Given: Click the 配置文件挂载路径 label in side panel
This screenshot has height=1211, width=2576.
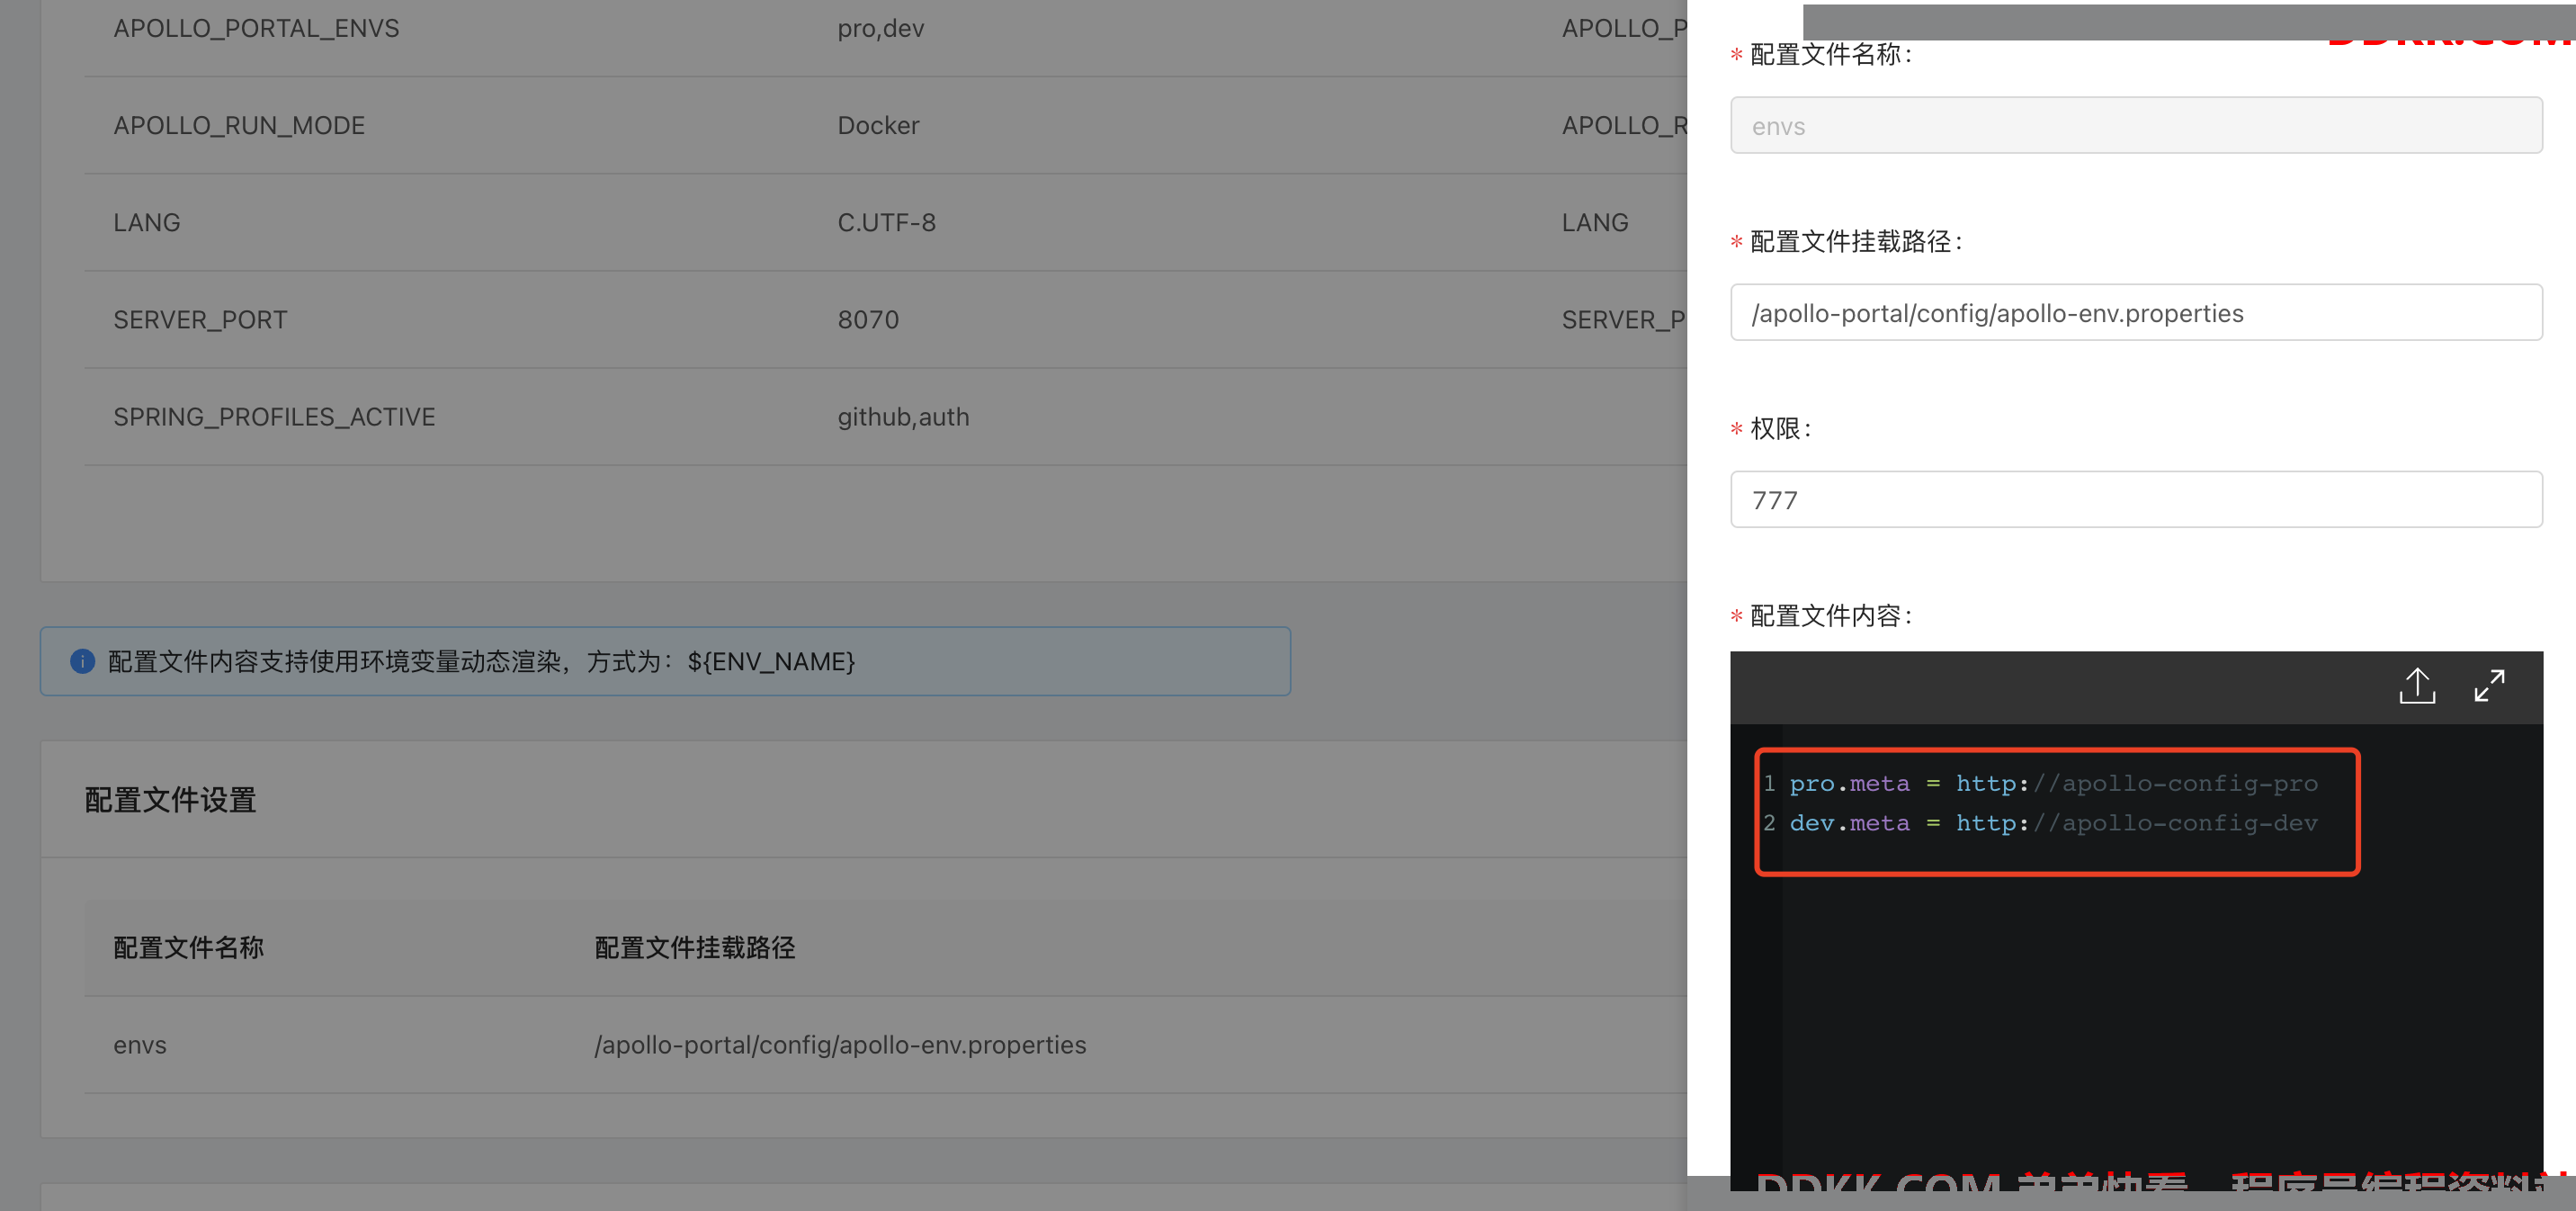Looking at the screenshot, I should tap(1856, 241).
